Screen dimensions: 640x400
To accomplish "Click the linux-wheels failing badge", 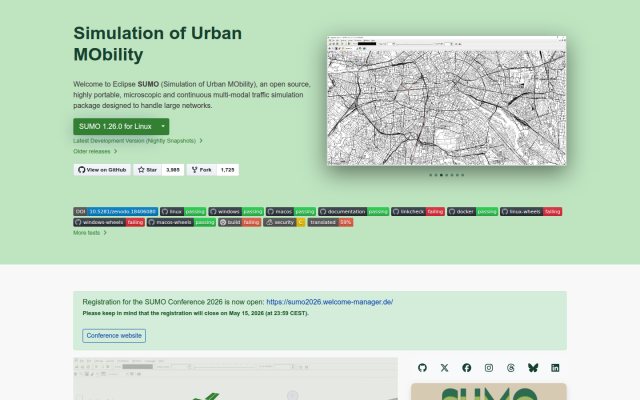I will (x=531, y=211).
